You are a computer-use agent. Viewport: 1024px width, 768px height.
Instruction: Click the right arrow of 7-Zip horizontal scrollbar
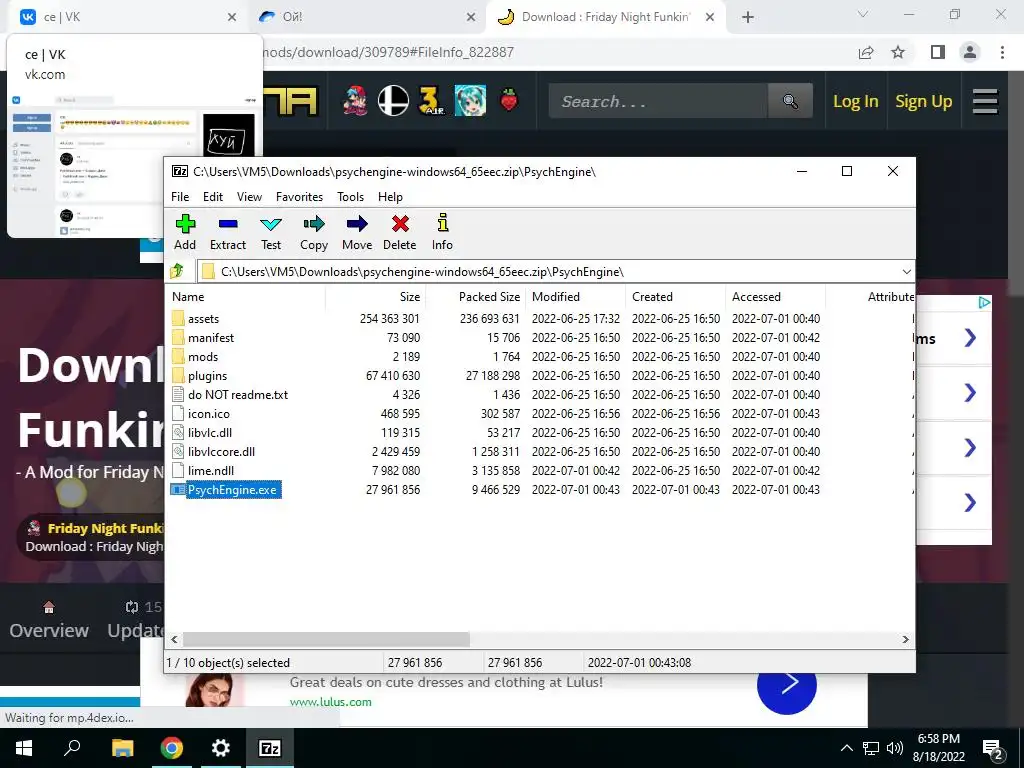coord(906,639)
